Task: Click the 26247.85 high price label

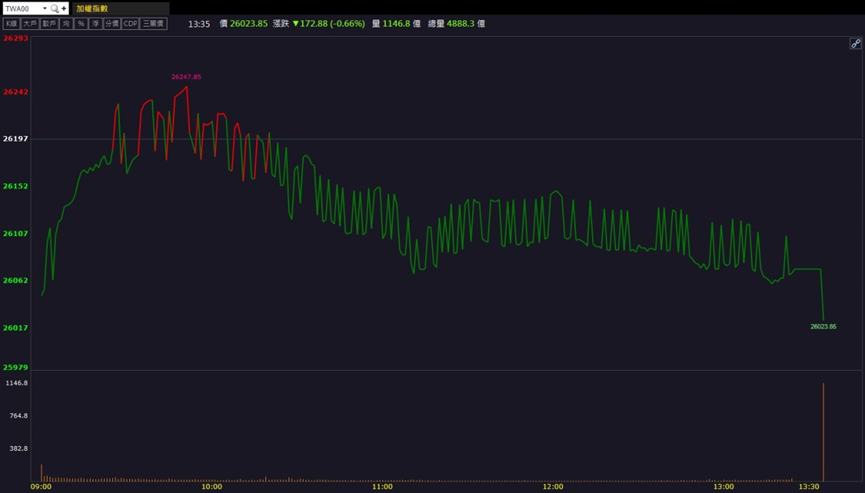Action: [x=186, y=77]
